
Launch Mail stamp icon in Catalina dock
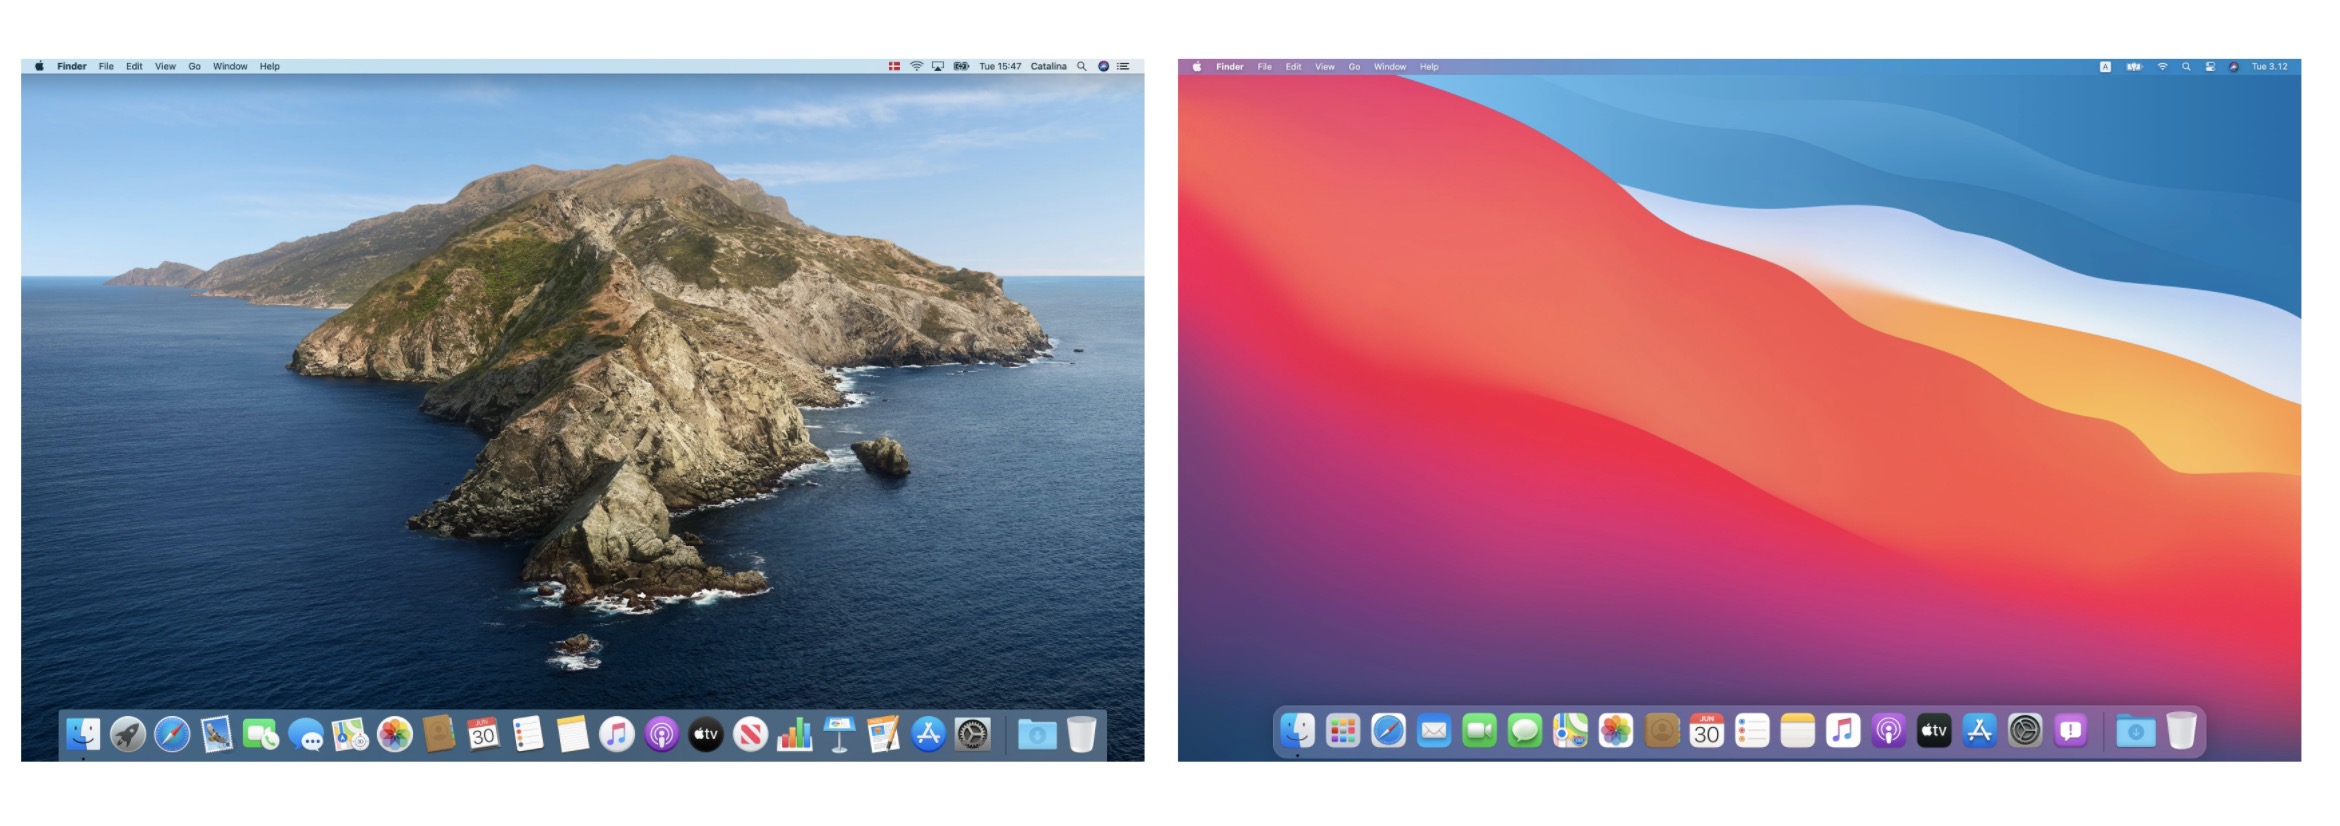[216, 735]
